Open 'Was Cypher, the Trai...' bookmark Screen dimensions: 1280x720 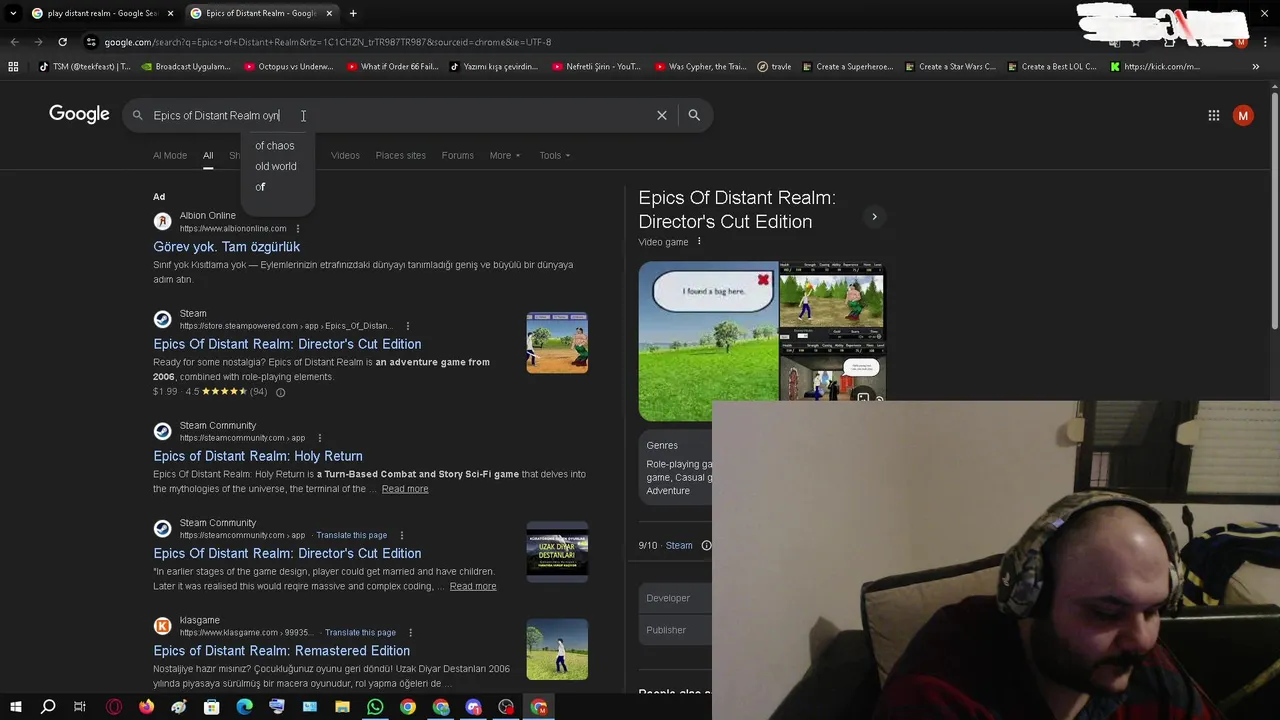[701, 67]
